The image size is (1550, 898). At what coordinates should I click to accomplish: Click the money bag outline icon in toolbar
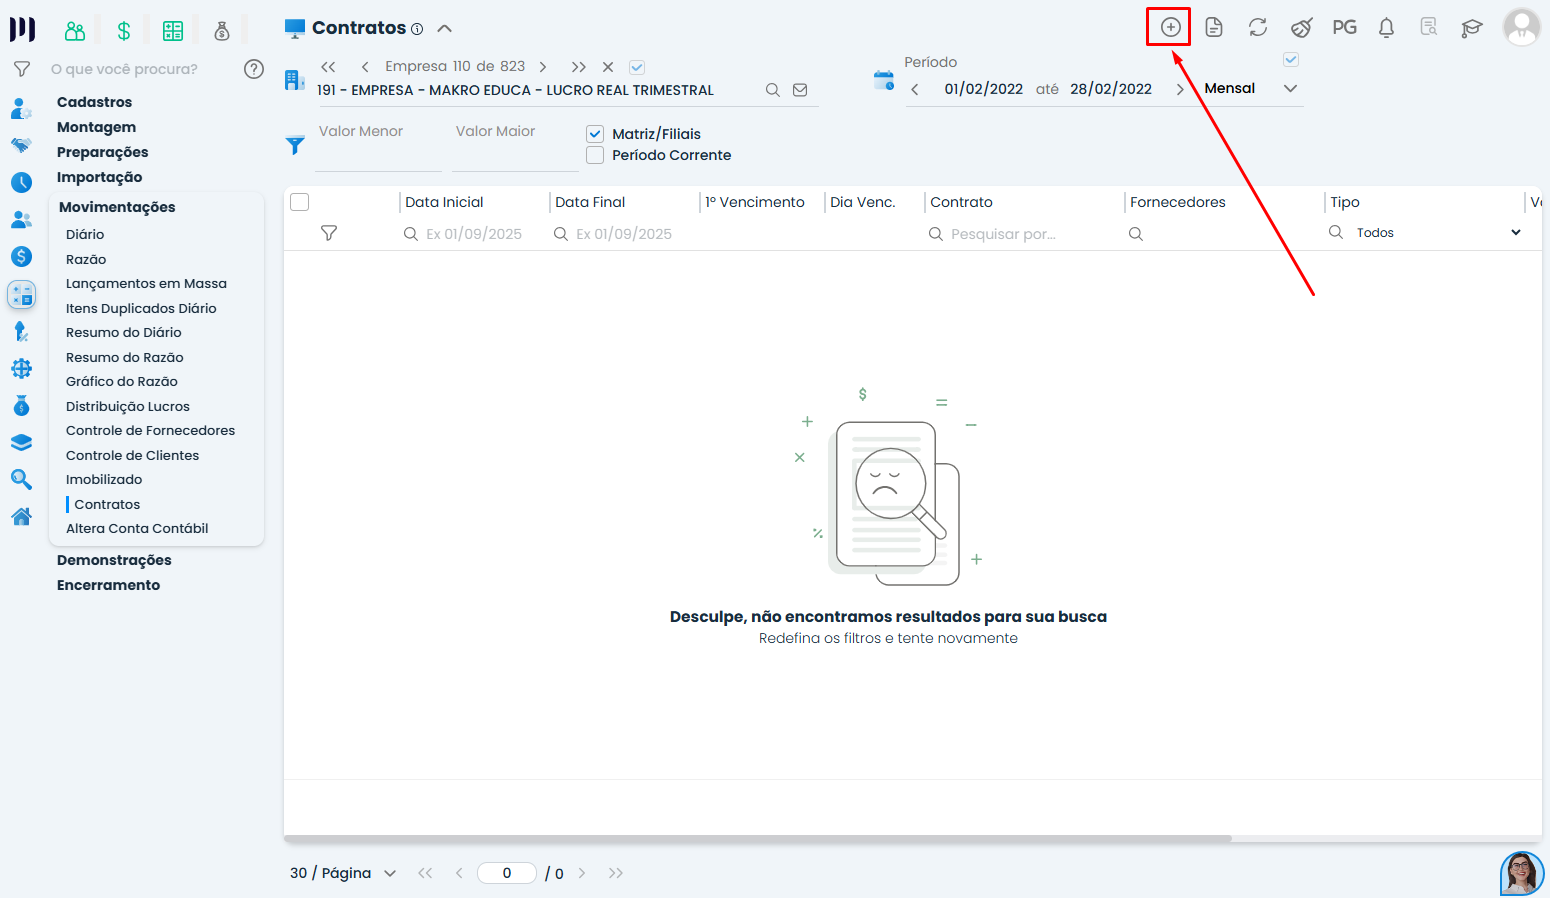coord(222,31)
